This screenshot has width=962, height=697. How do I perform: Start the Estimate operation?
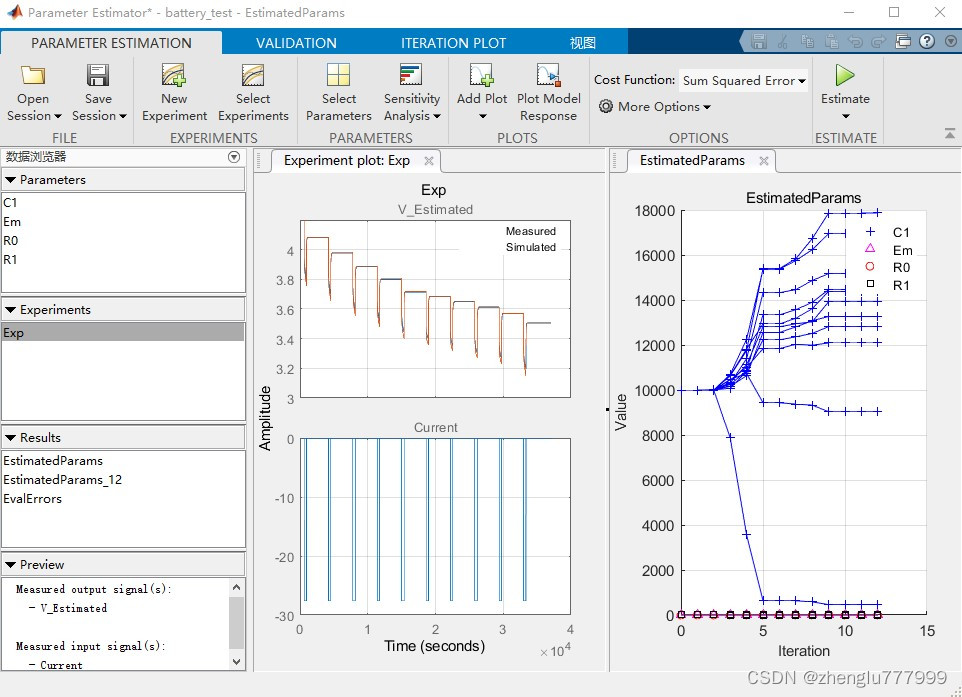(x=845, y=90)
